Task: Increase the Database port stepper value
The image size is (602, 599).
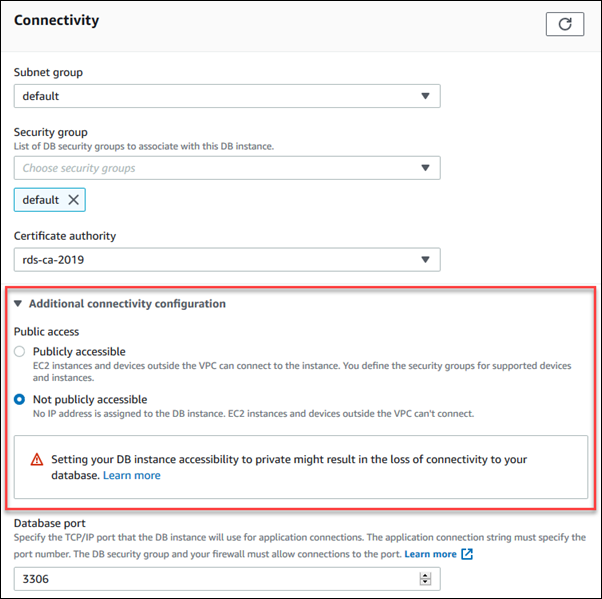Action: pyautogui.click(x=425, y=575)
